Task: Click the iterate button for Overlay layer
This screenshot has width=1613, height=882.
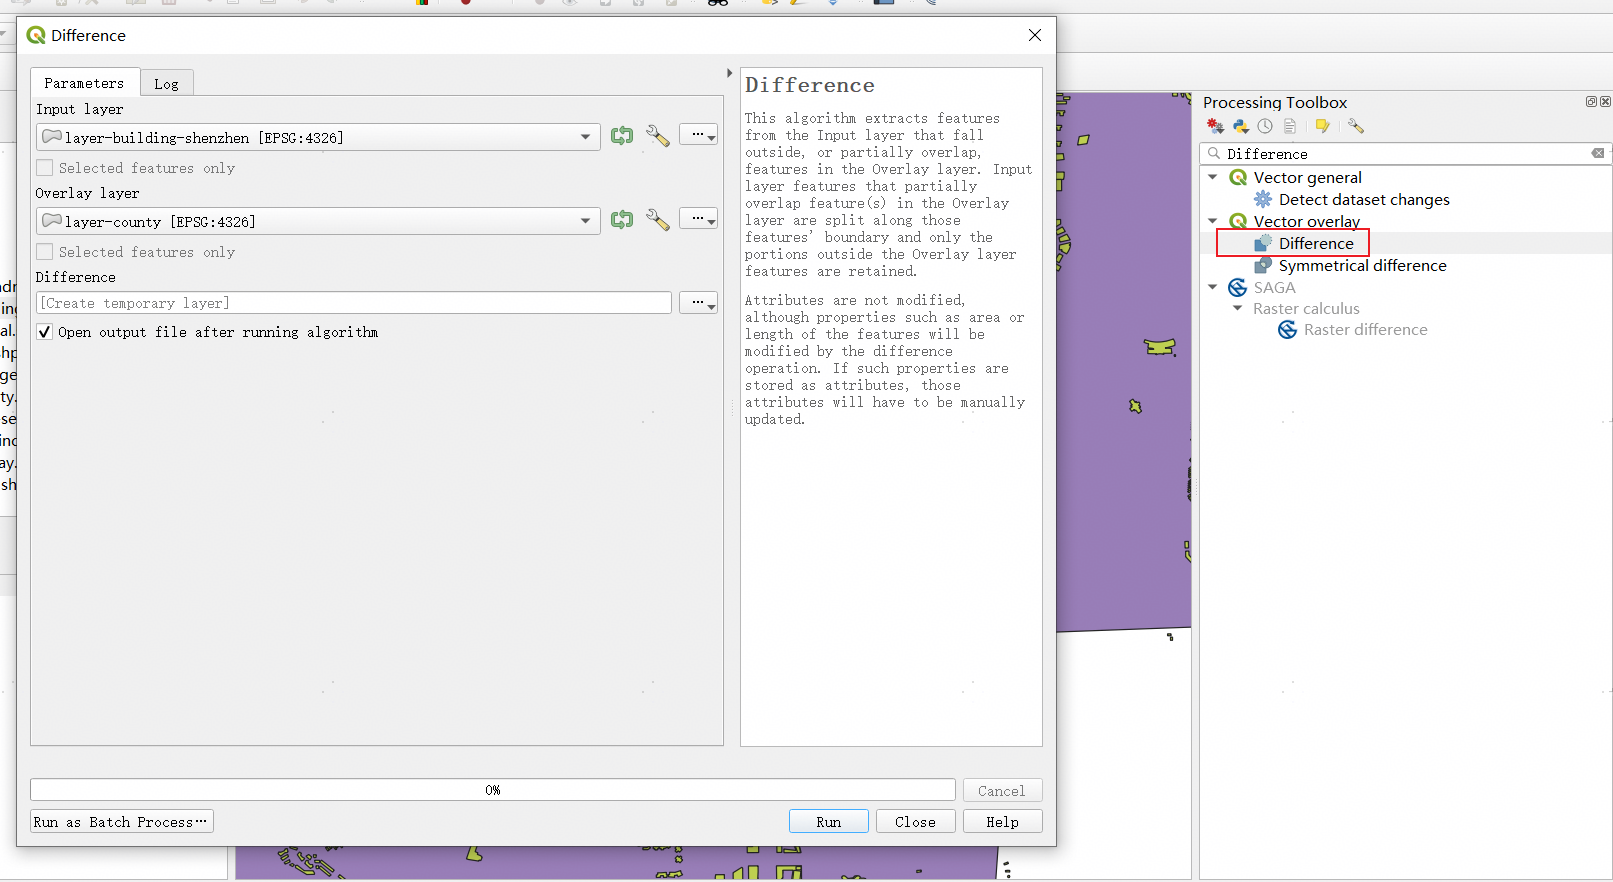Action: click(x=622, y=220)
